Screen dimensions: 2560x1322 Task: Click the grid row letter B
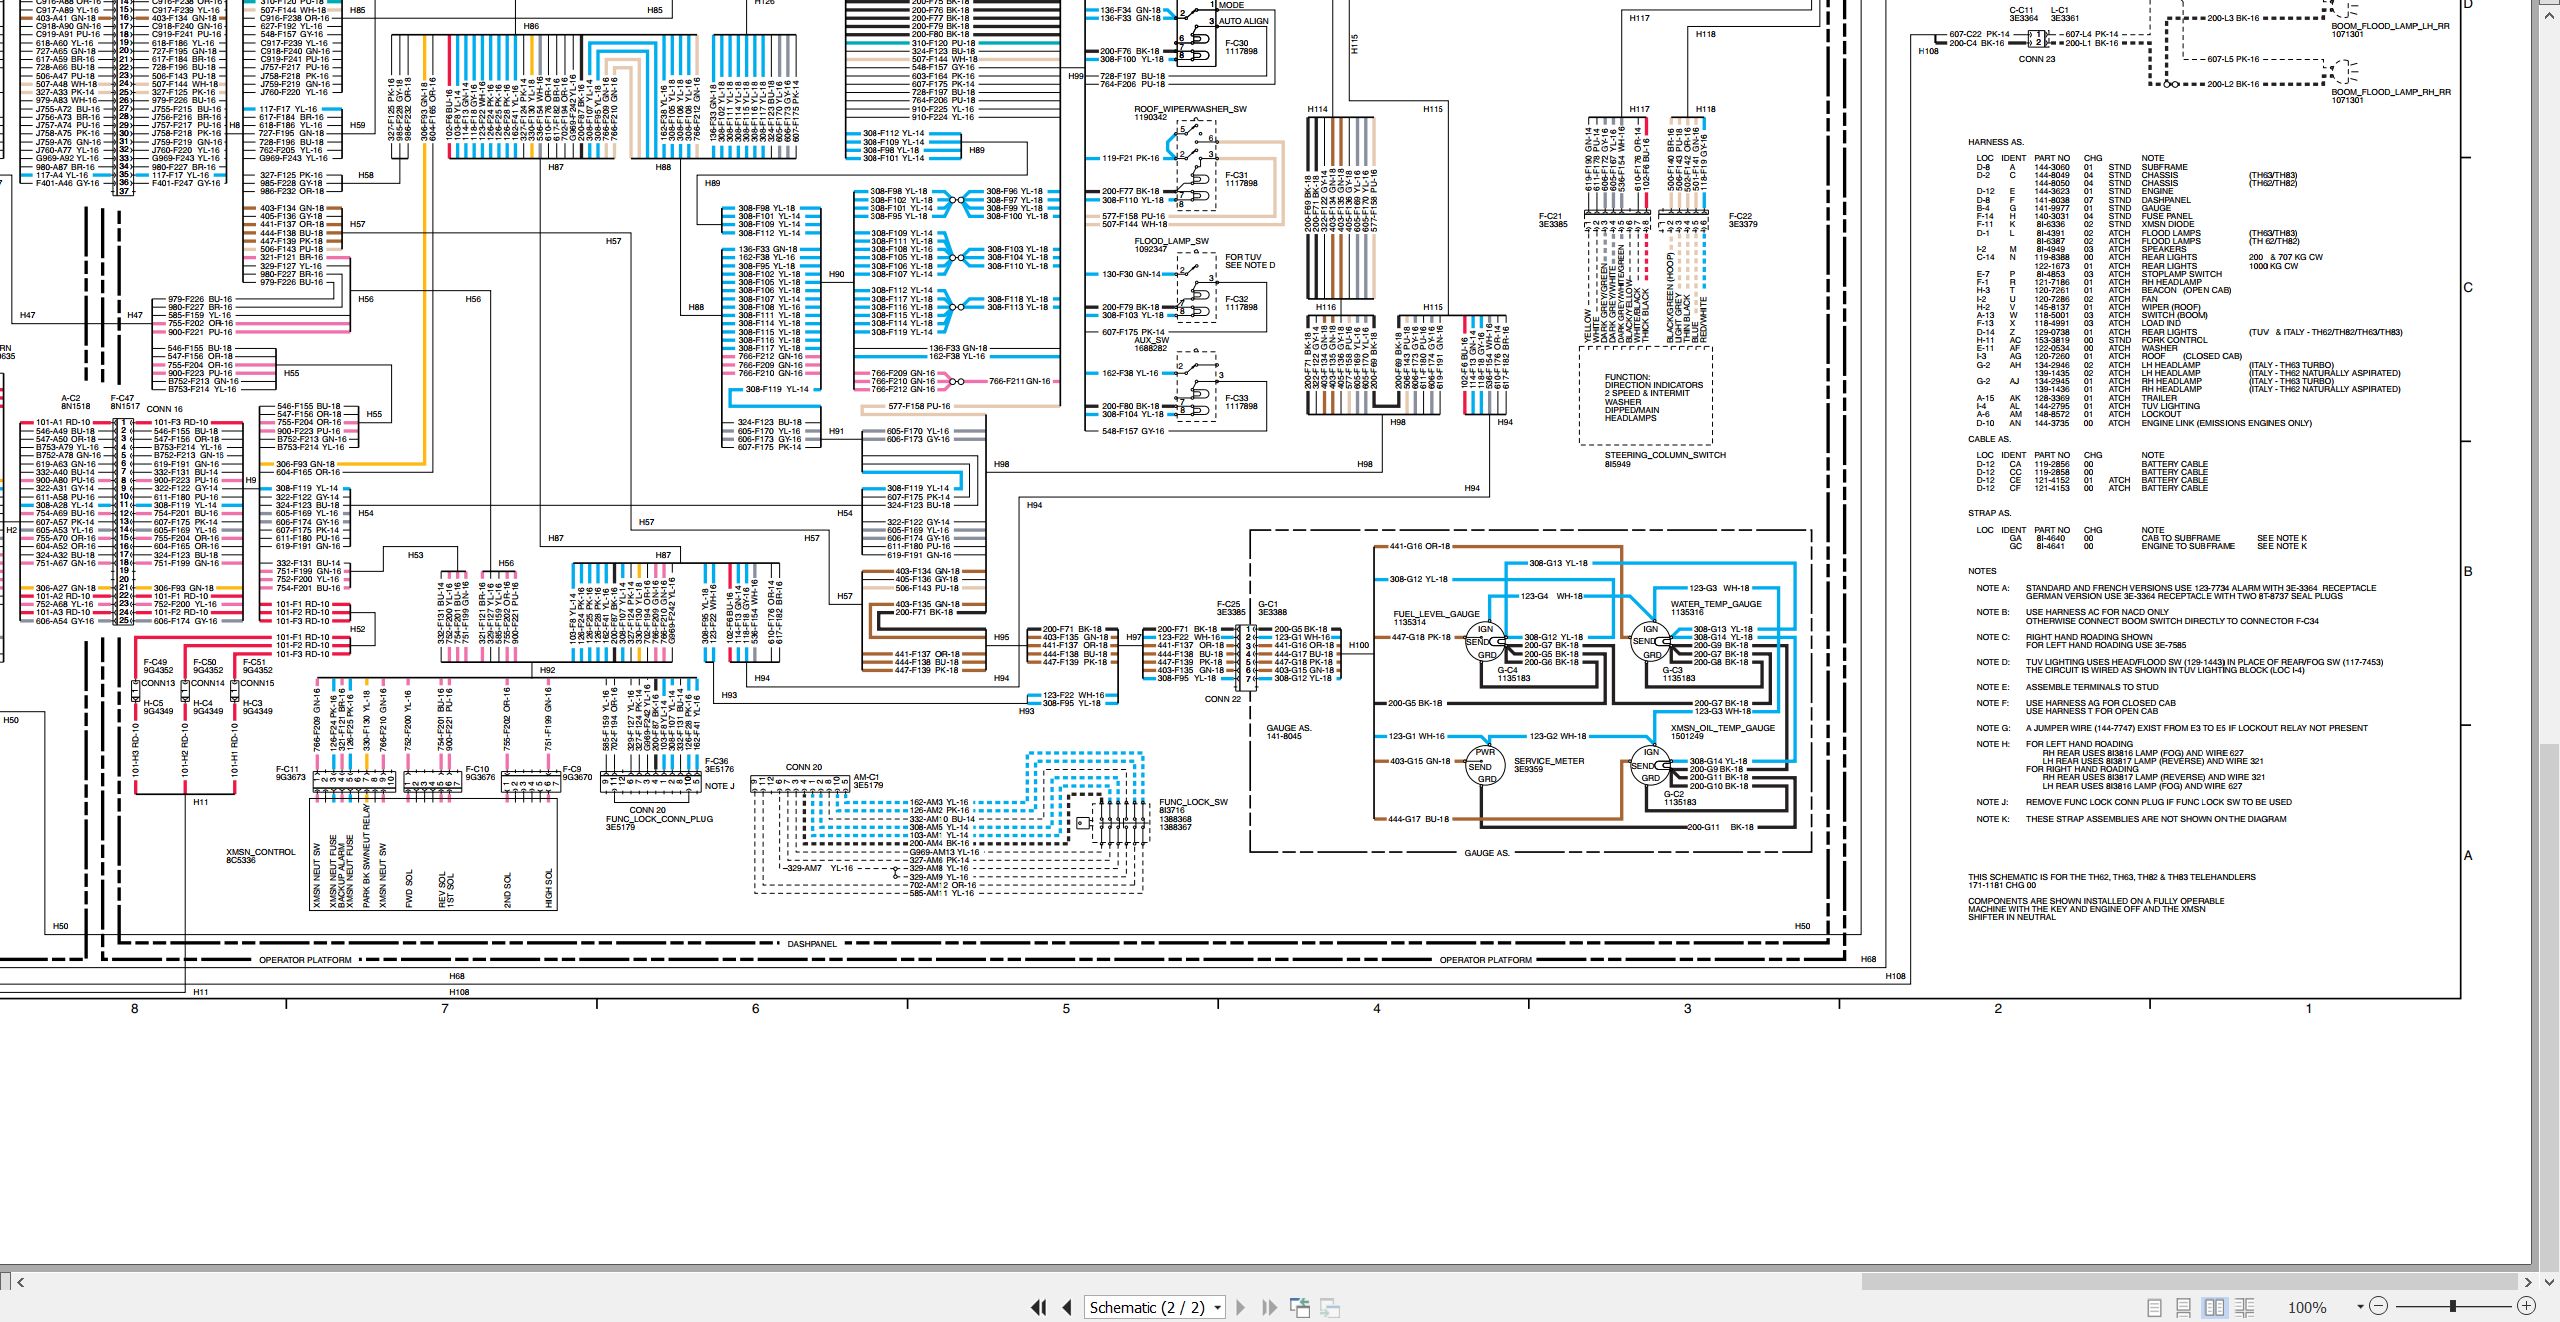(2468, 572)
